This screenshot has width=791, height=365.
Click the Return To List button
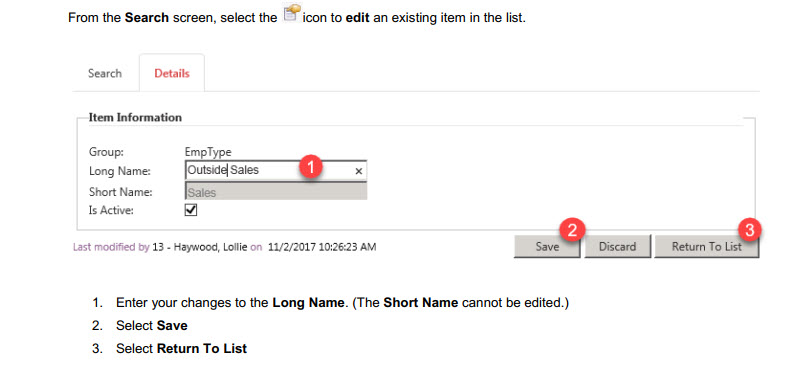pos(707,247)
